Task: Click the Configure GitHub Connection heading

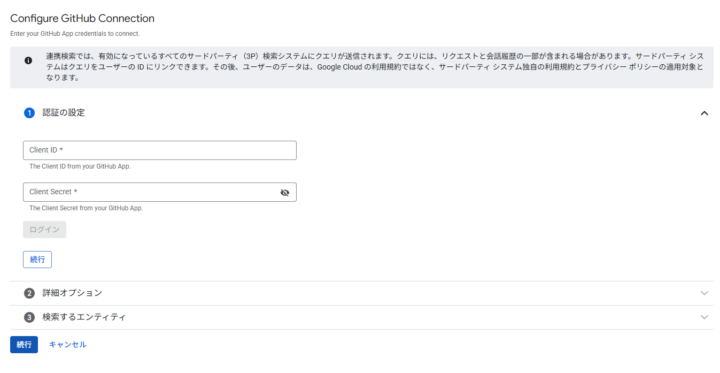Action: tap(82, 18)
